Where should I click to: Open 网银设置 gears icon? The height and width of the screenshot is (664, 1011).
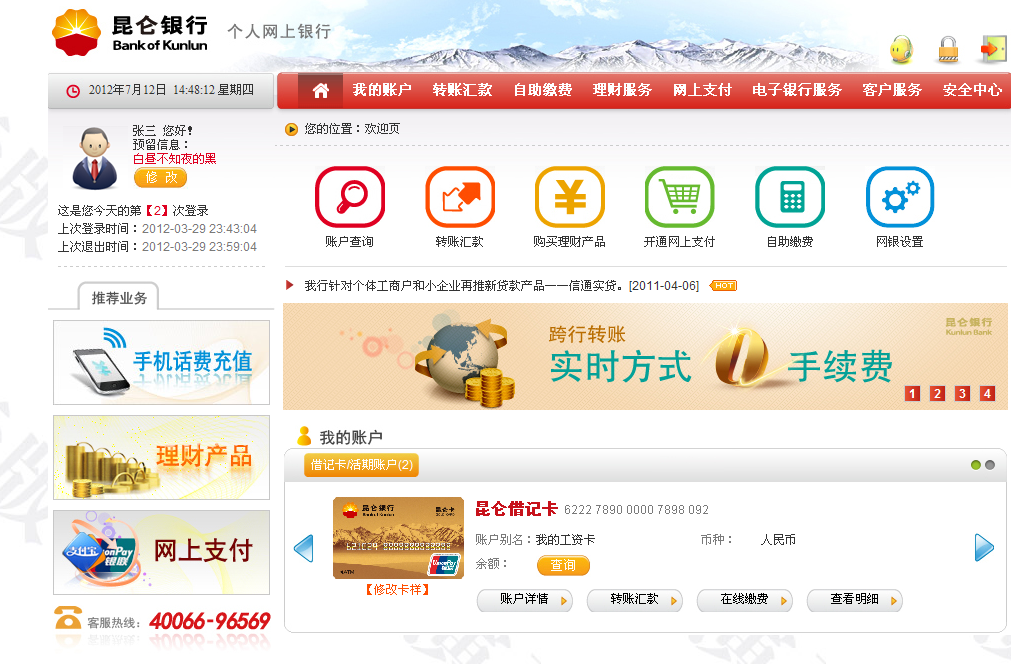900,197
